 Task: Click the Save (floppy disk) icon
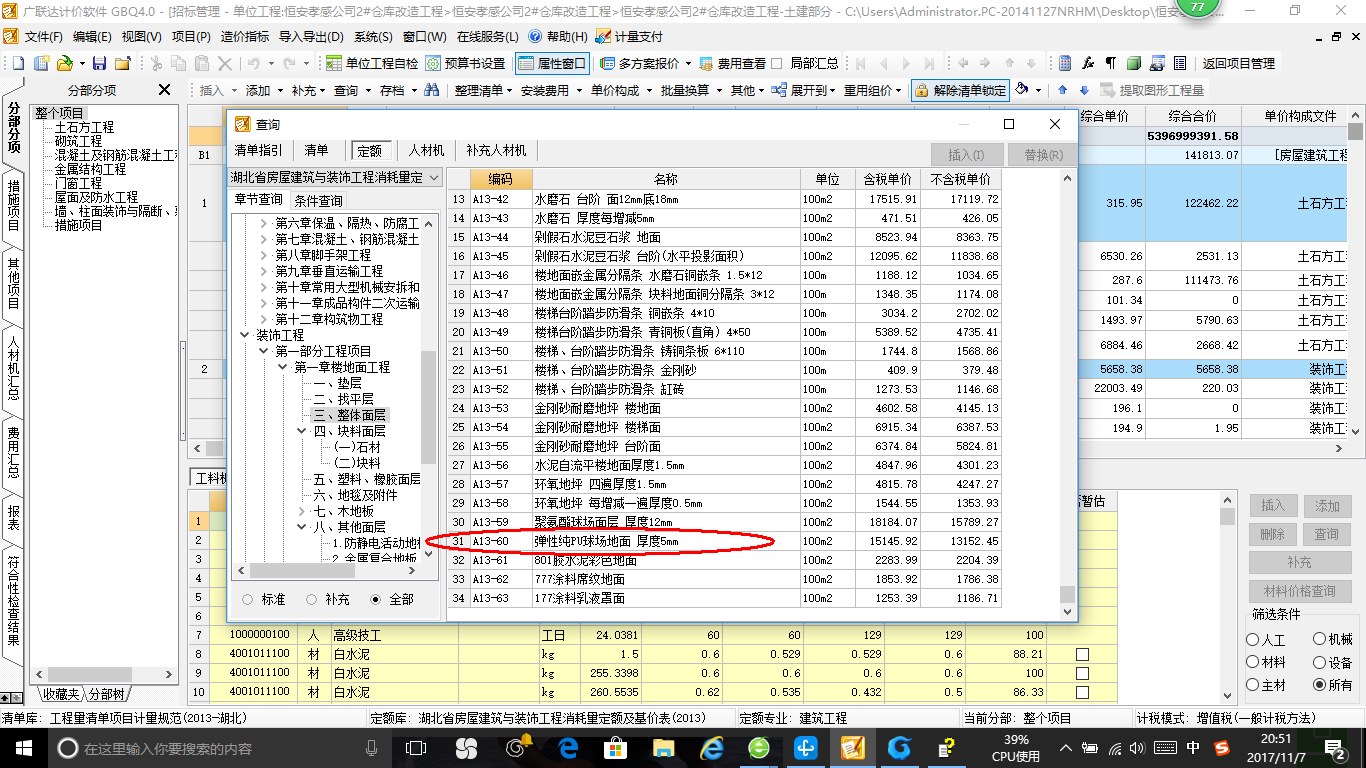[101, 63]
